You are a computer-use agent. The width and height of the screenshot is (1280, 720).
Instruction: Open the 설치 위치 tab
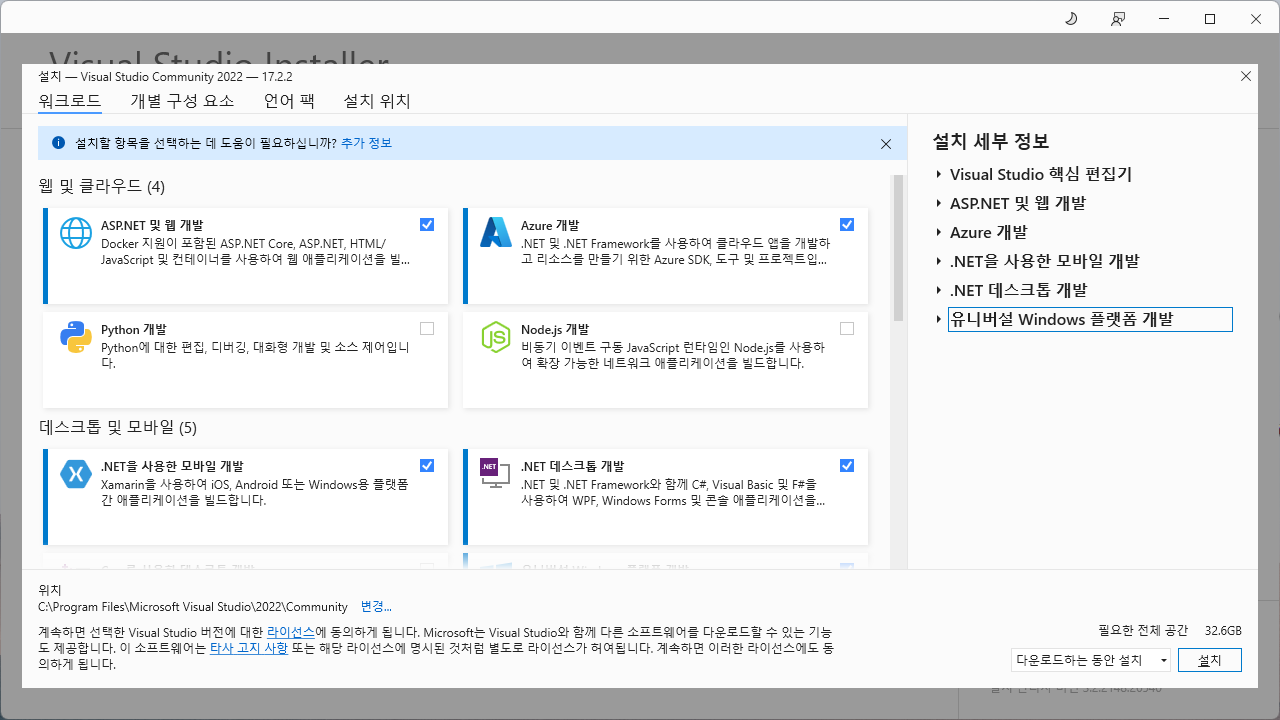pos(377,101)
